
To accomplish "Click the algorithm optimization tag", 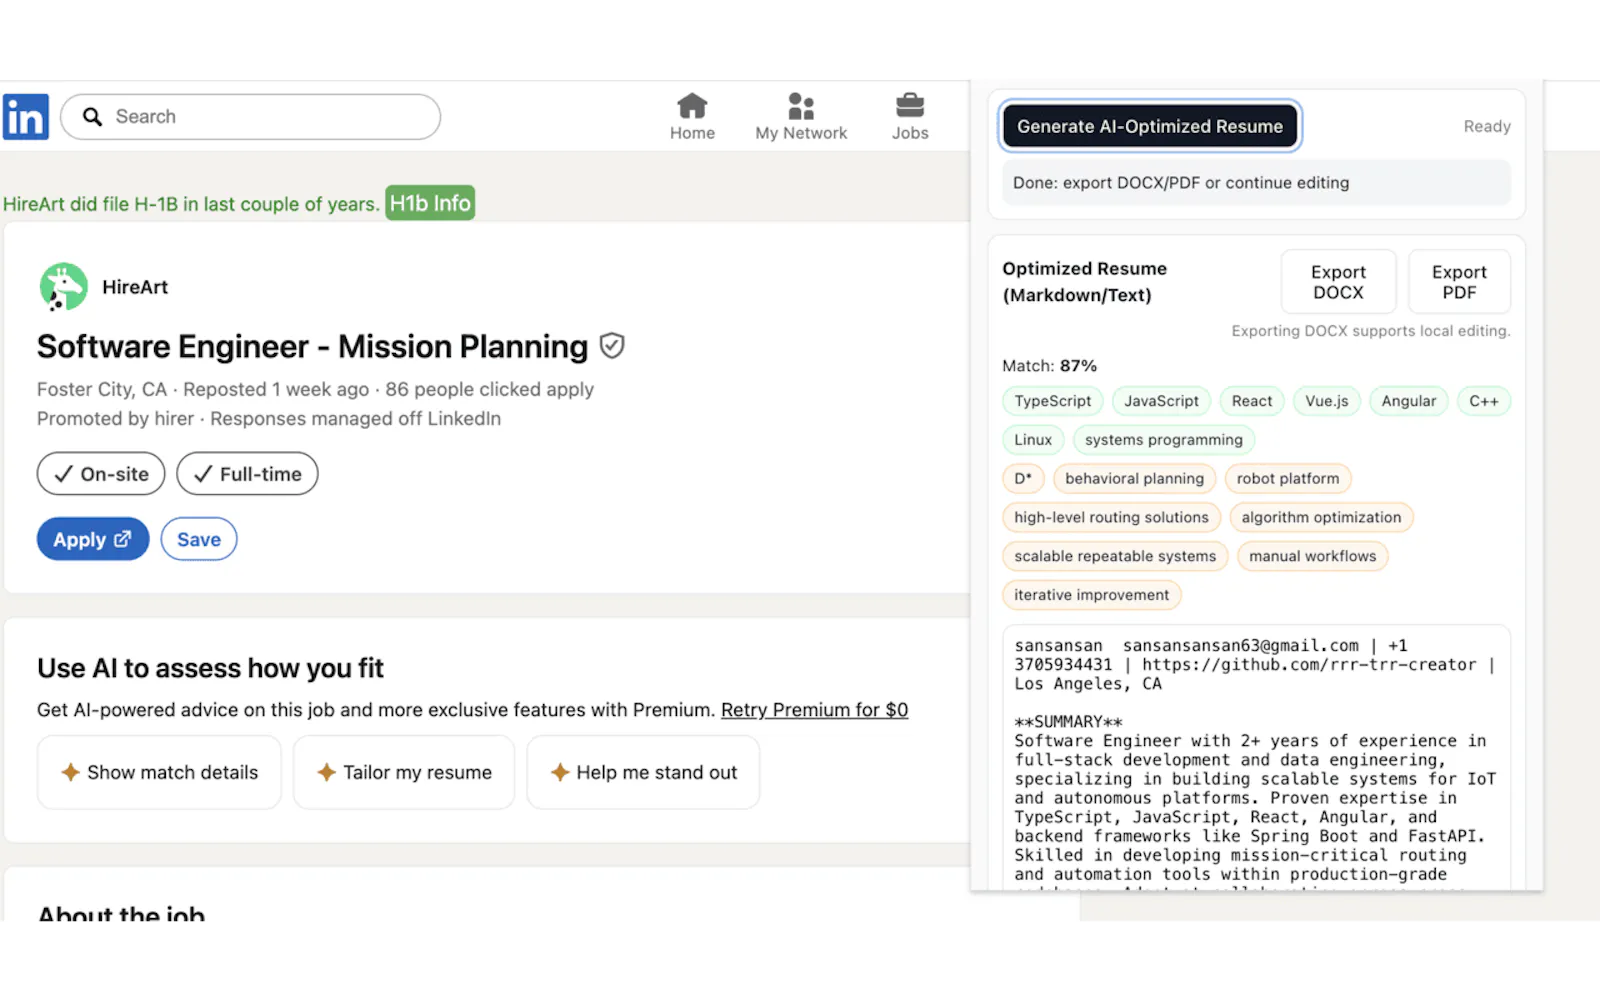I will [1322, 518].
